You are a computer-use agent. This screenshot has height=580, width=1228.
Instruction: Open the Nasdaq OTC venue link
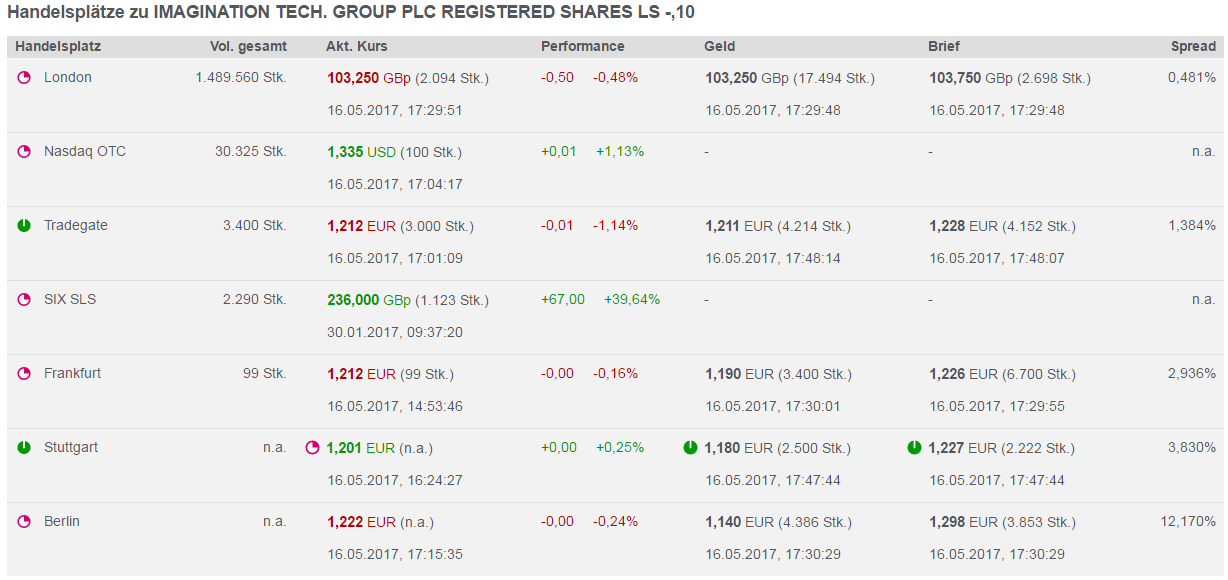tap(84, 151)
